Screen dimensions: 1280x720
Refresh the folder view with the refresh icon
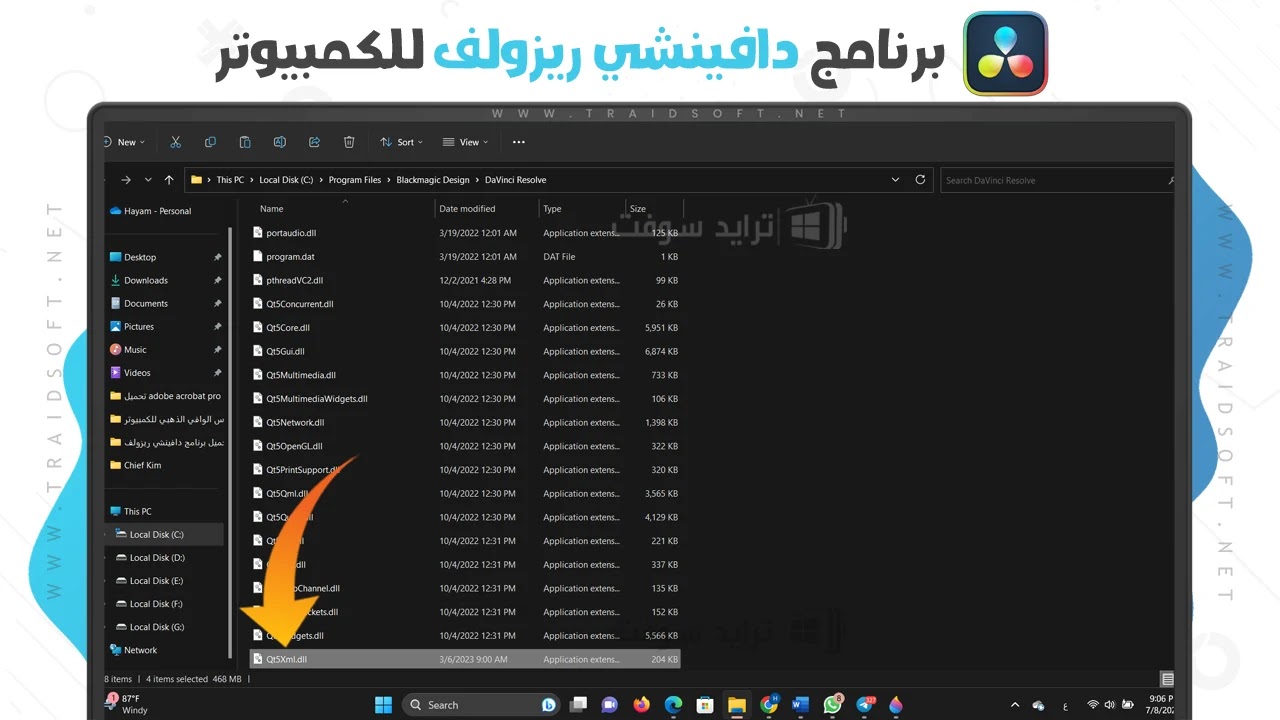(x=920, y=179)
